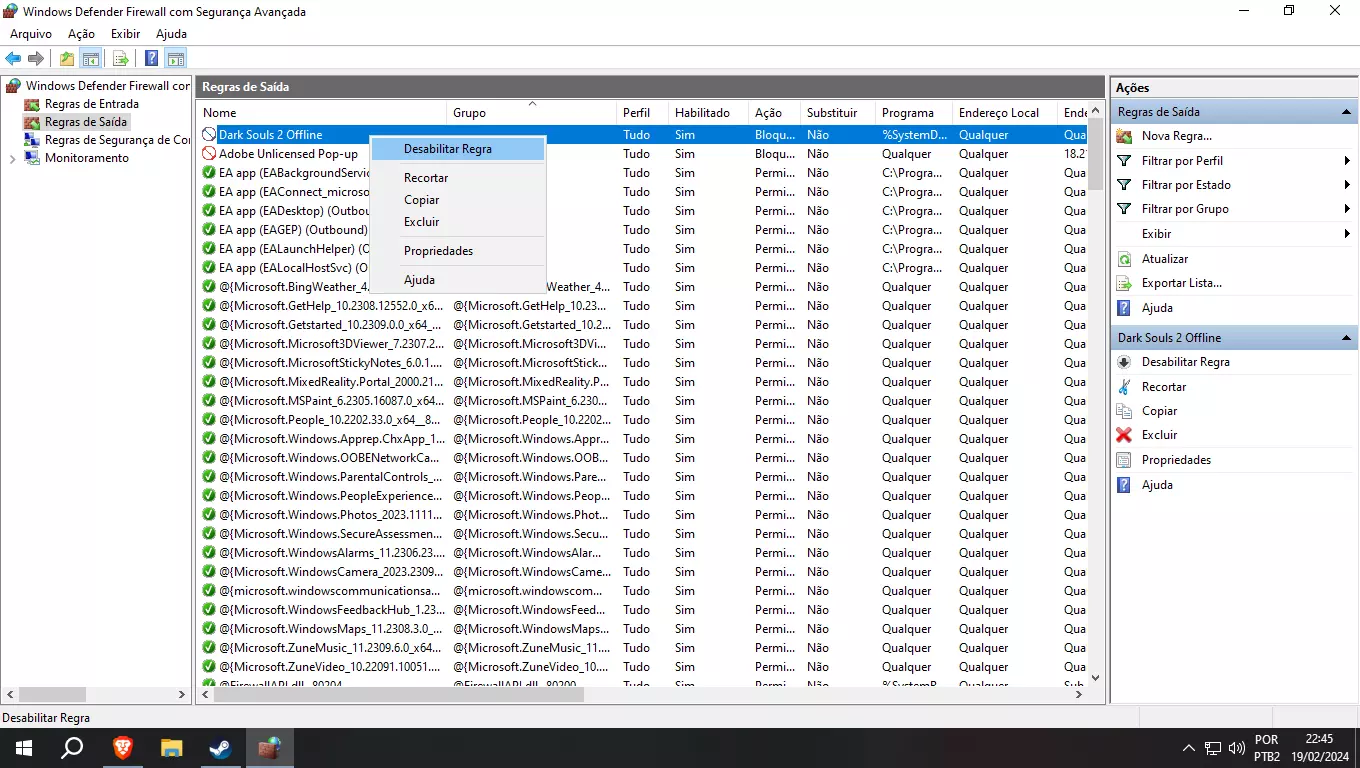This screenshot has width=1360, height=768.
Task: Open the Arquivo menu
Action: click(x=31, y=34)
